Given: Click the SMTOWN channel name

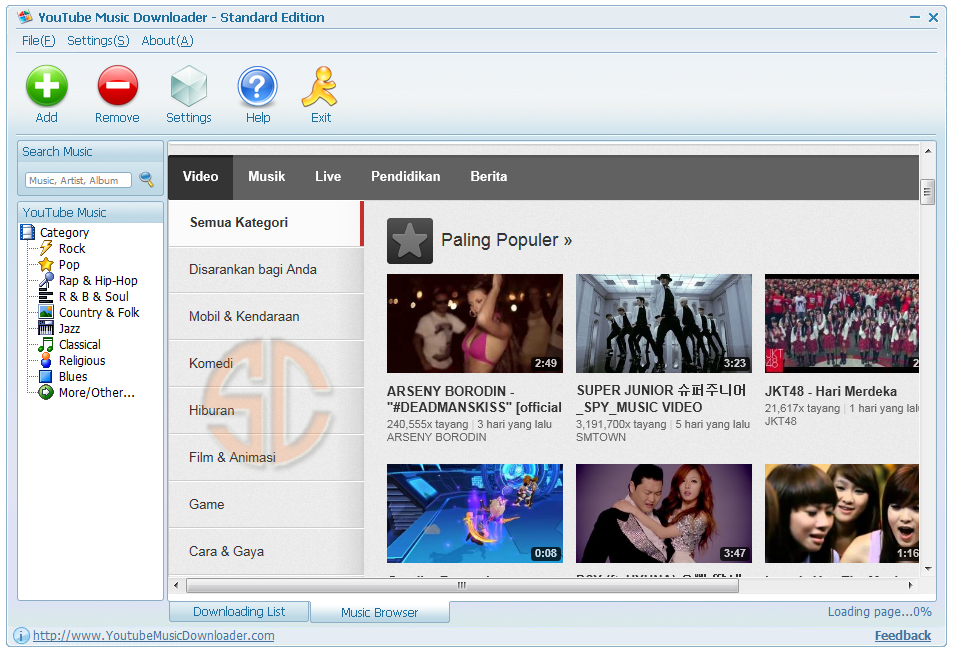Looking at the screenshot, I should [x=601, y=437].
